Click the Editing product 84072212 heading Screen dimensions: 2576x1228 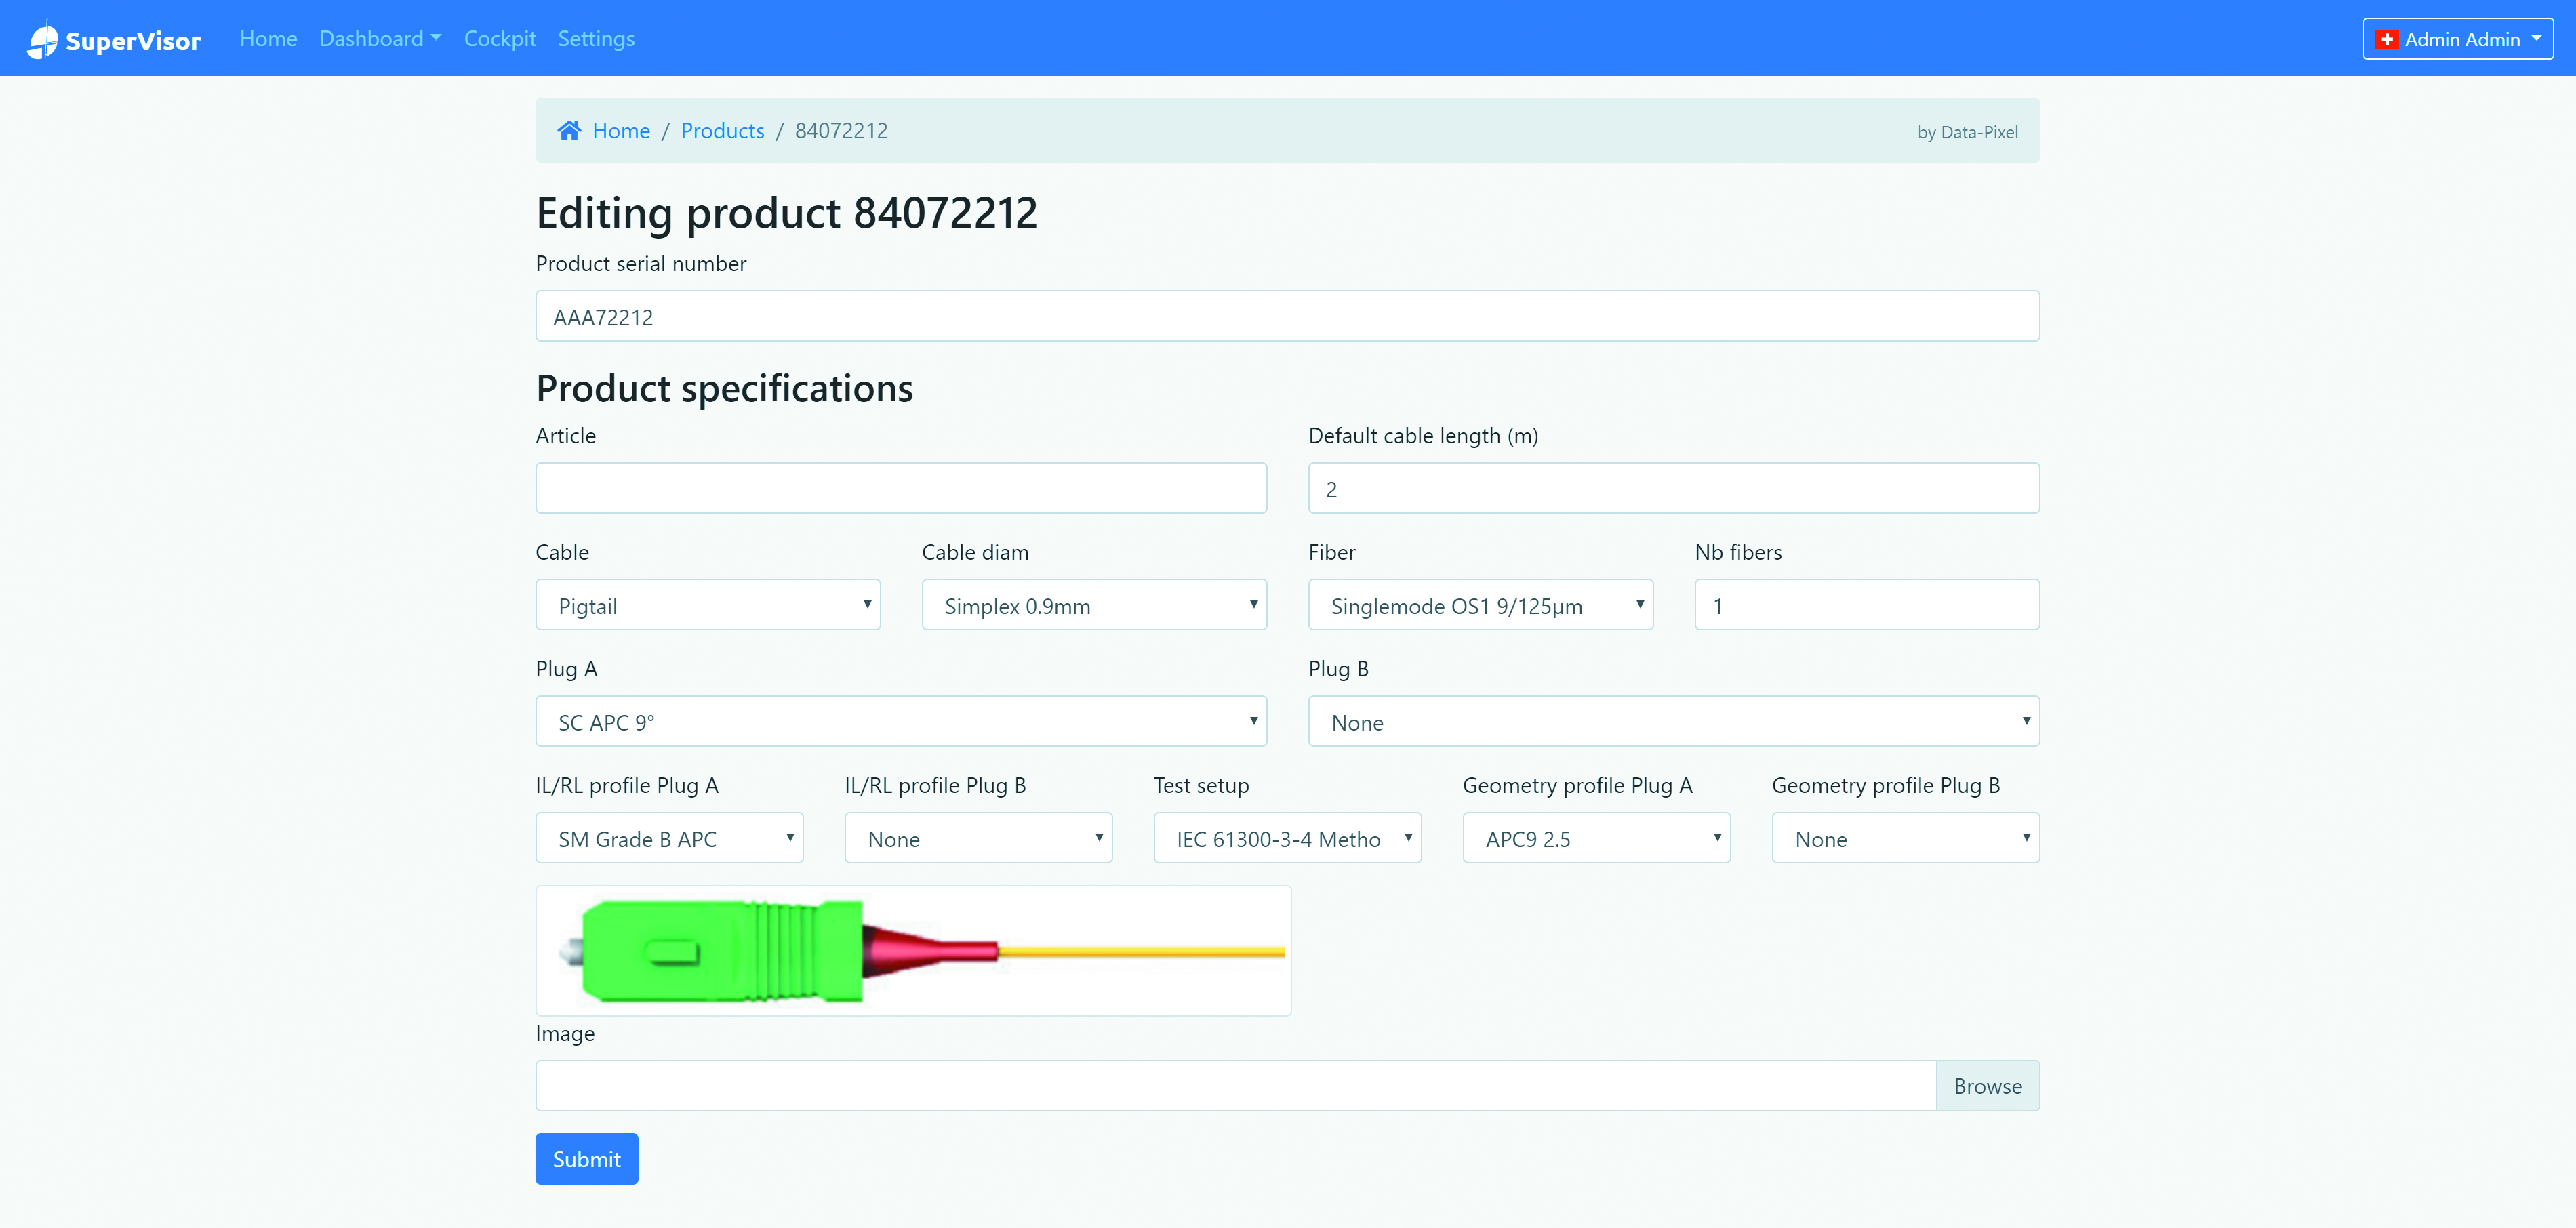(x=786, y=213)
